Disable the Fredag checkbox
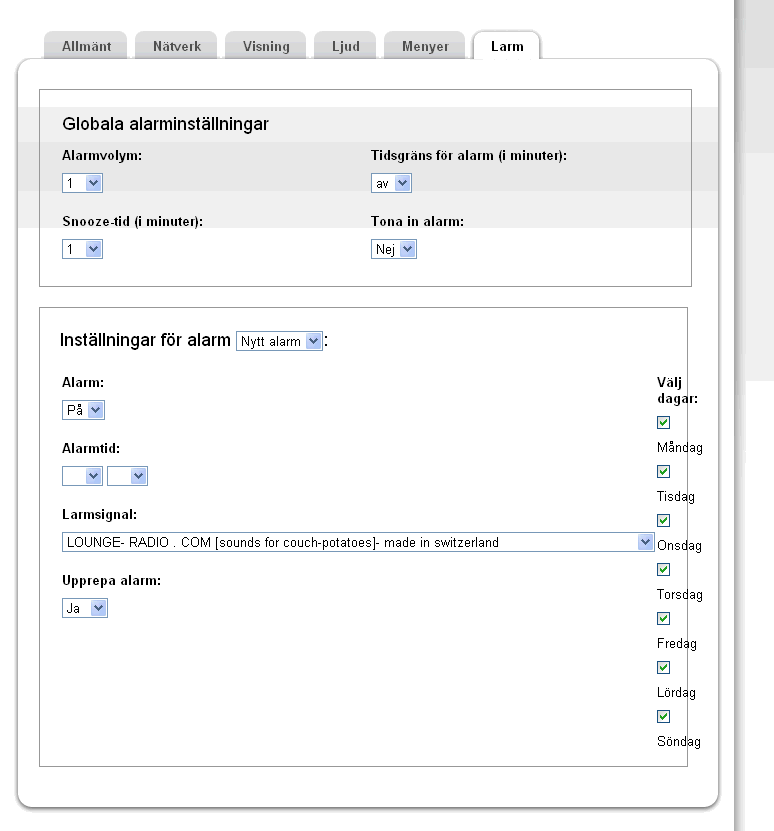This screenshot has width=774, height=831. tap(663, 619)
